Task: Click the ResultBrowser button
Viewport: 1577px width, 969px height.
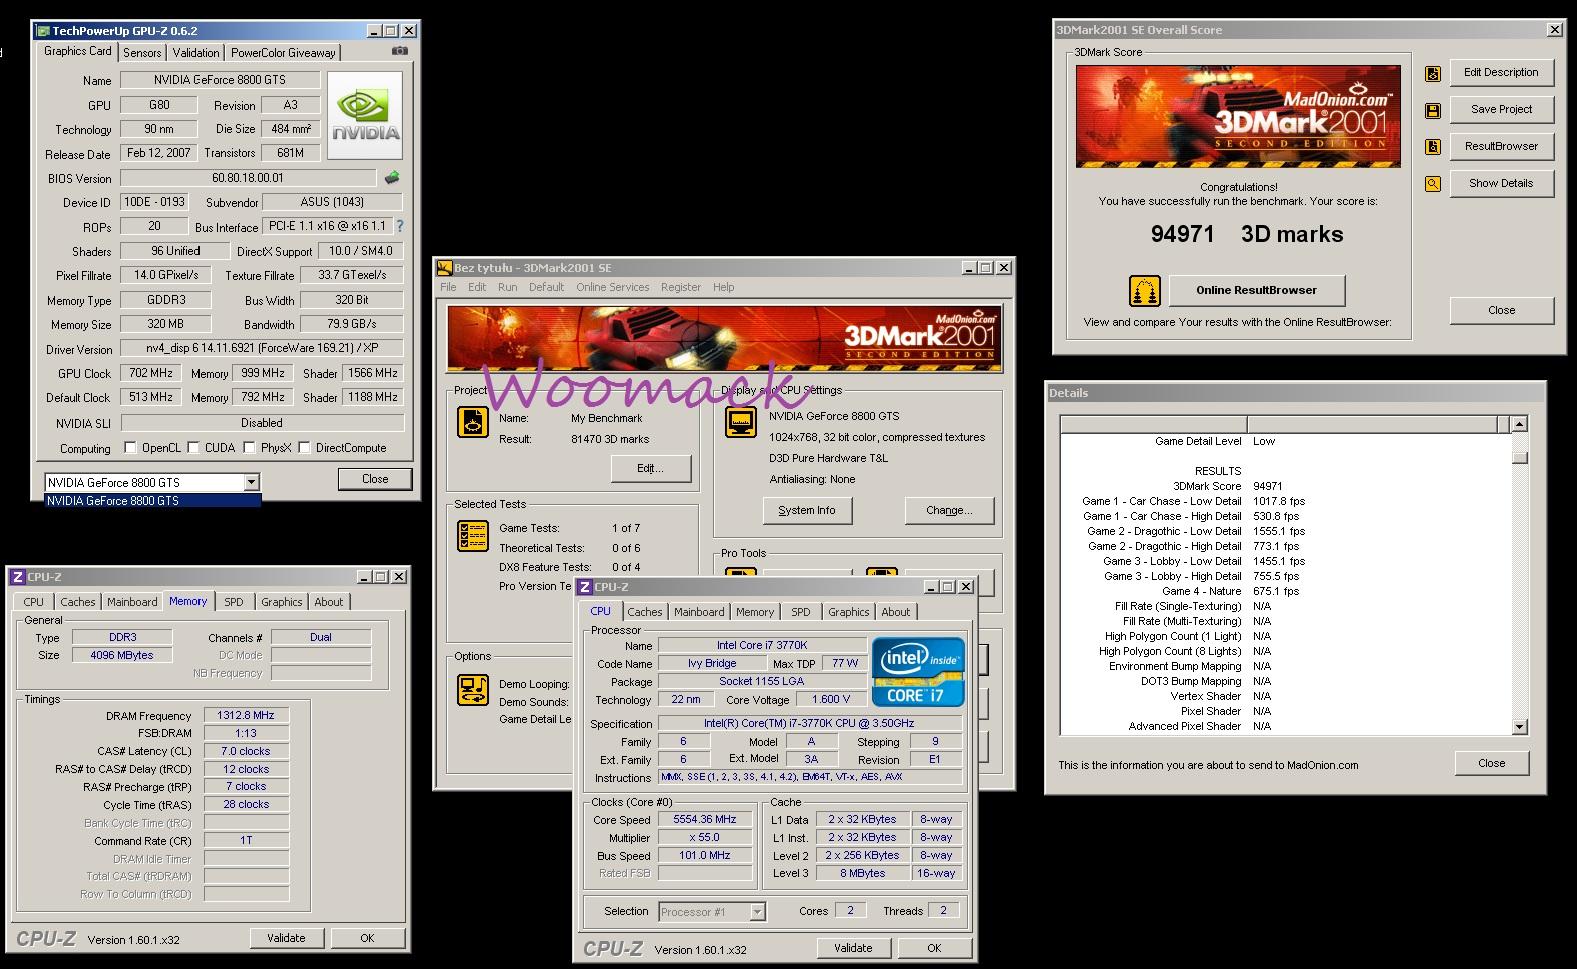Action: coord(1501,146)
